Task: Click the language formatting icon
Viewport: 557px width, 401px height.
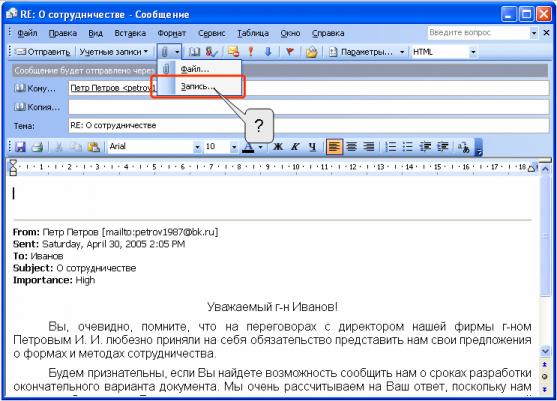Action: 464,147
